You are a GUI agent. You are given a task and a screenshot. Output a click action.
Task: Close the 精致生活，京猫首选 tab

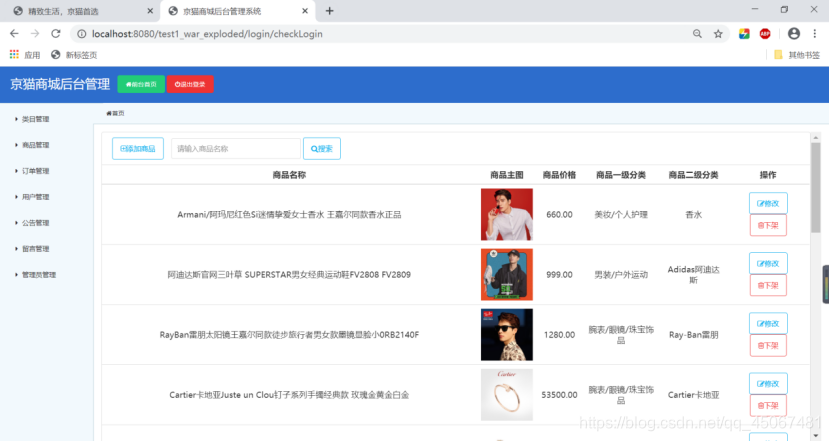[x=150, y=11]
